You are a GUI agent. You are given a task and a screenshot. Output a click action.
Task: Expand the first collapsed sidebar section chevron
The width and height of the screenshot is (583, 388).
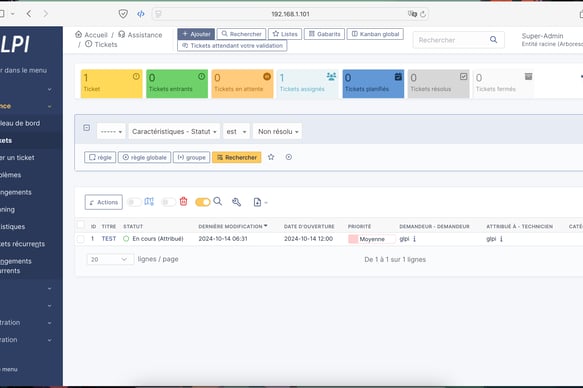[49, 89]
